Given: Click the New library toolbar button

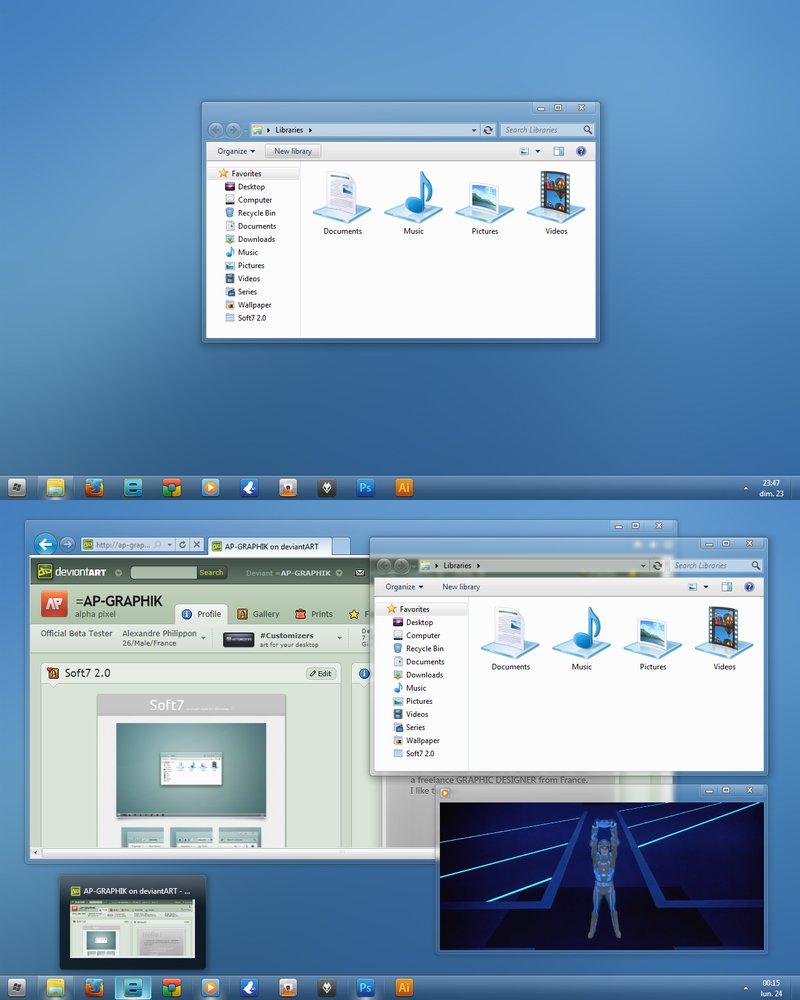Looking at the screenshot, I should (461, 586).
